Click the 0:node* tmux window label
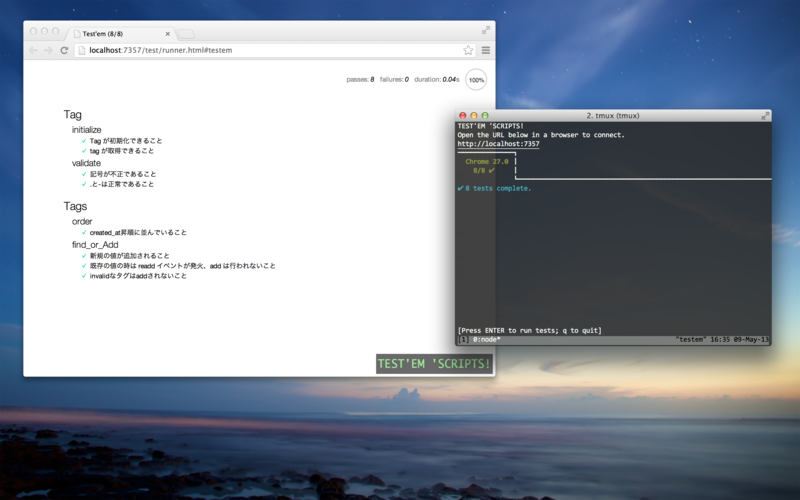The image size is (800, 500). [486, 339]
